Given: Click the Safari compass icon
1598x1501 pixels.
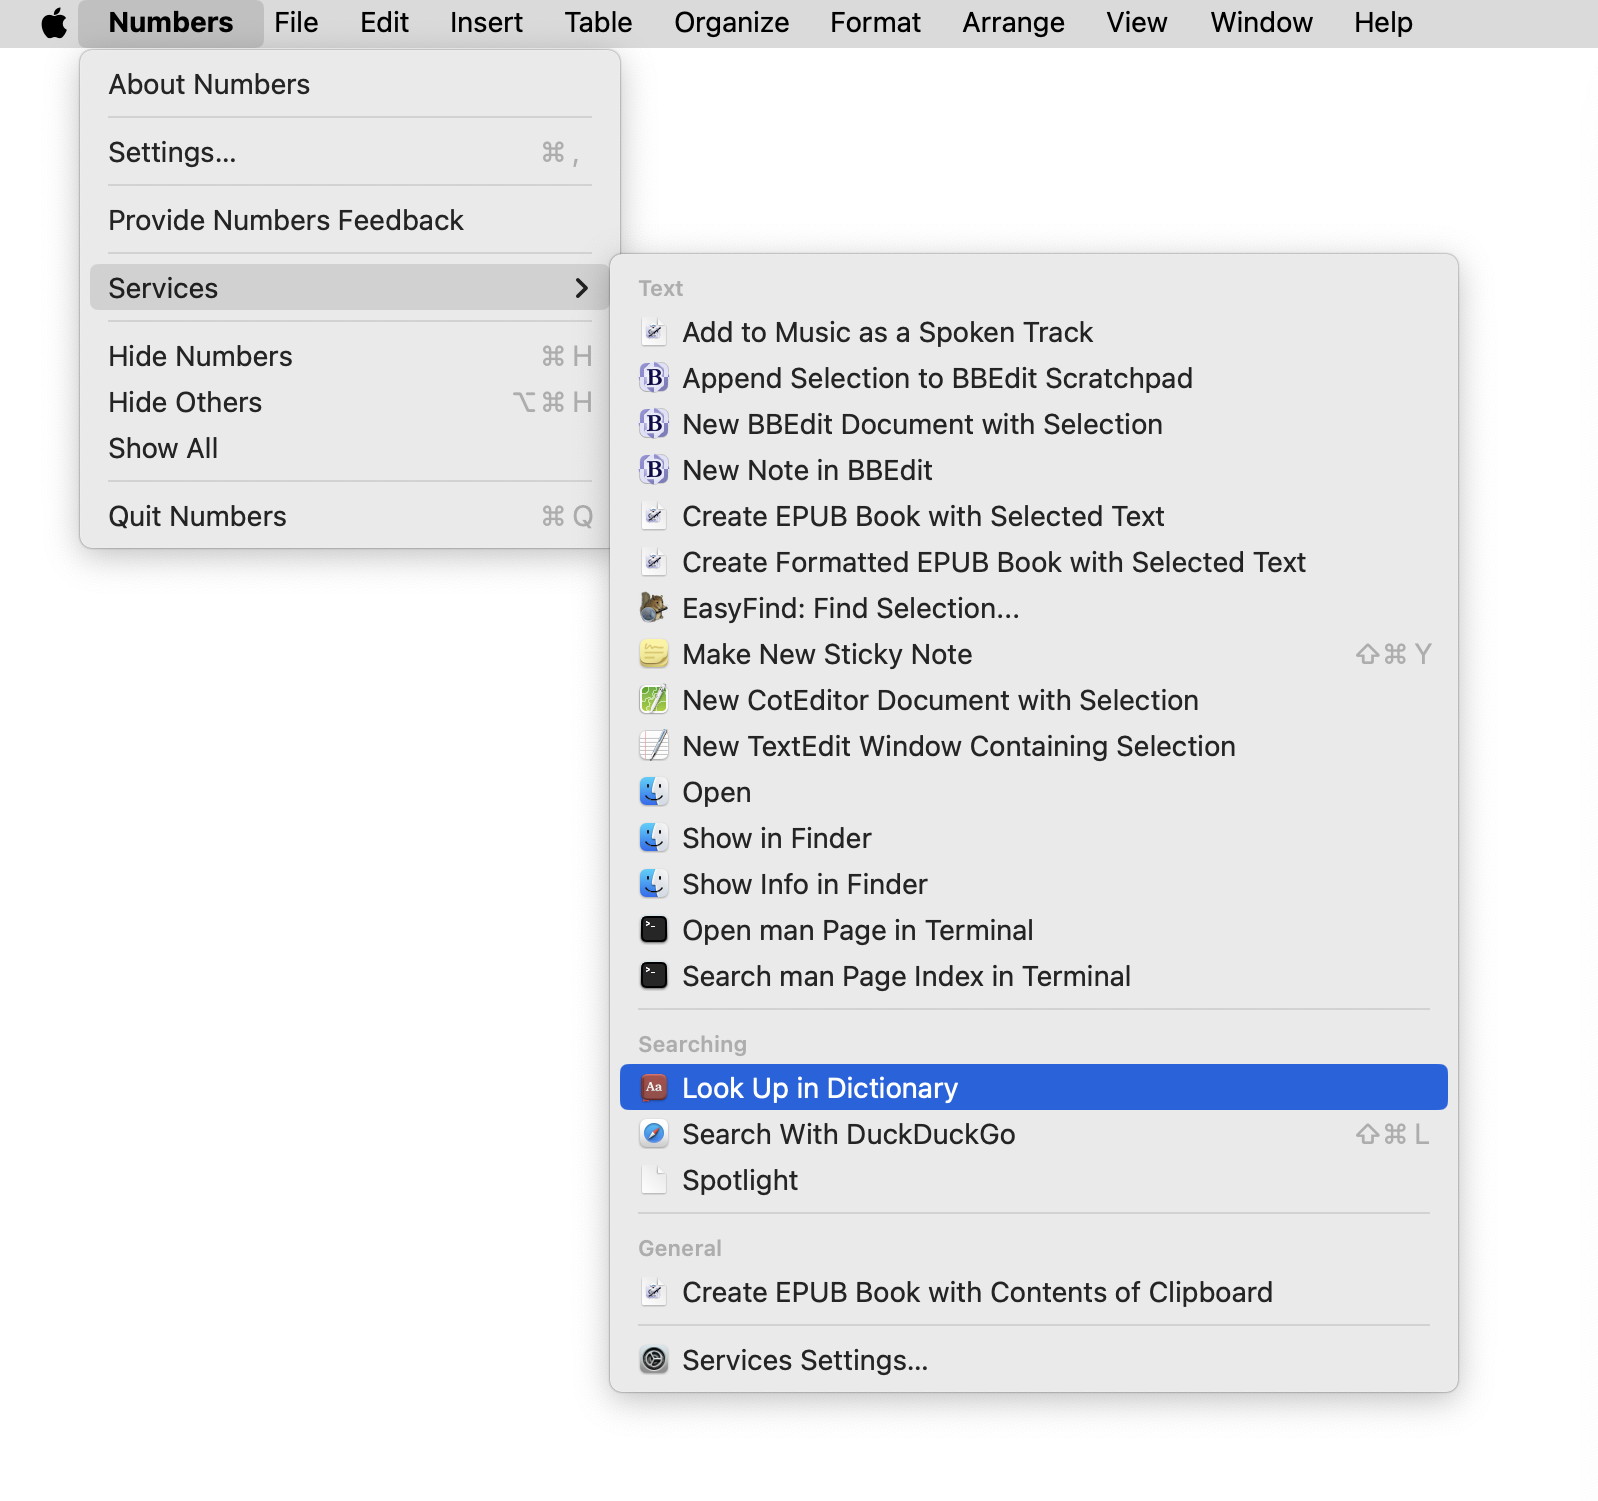Looking at the screenshot, I should pyautogui.click(x=654, y=1134).
